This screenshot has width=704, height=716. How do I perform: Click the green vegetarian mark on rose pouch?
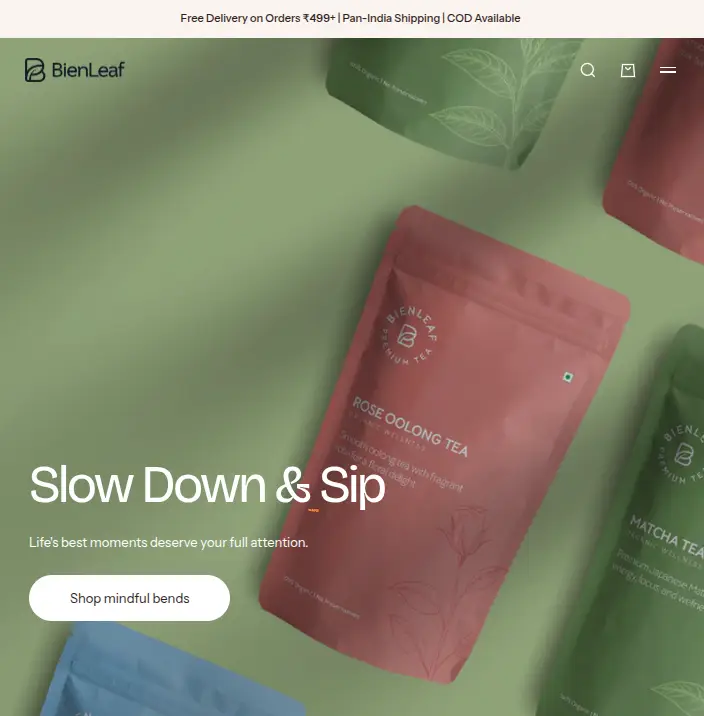567,377
